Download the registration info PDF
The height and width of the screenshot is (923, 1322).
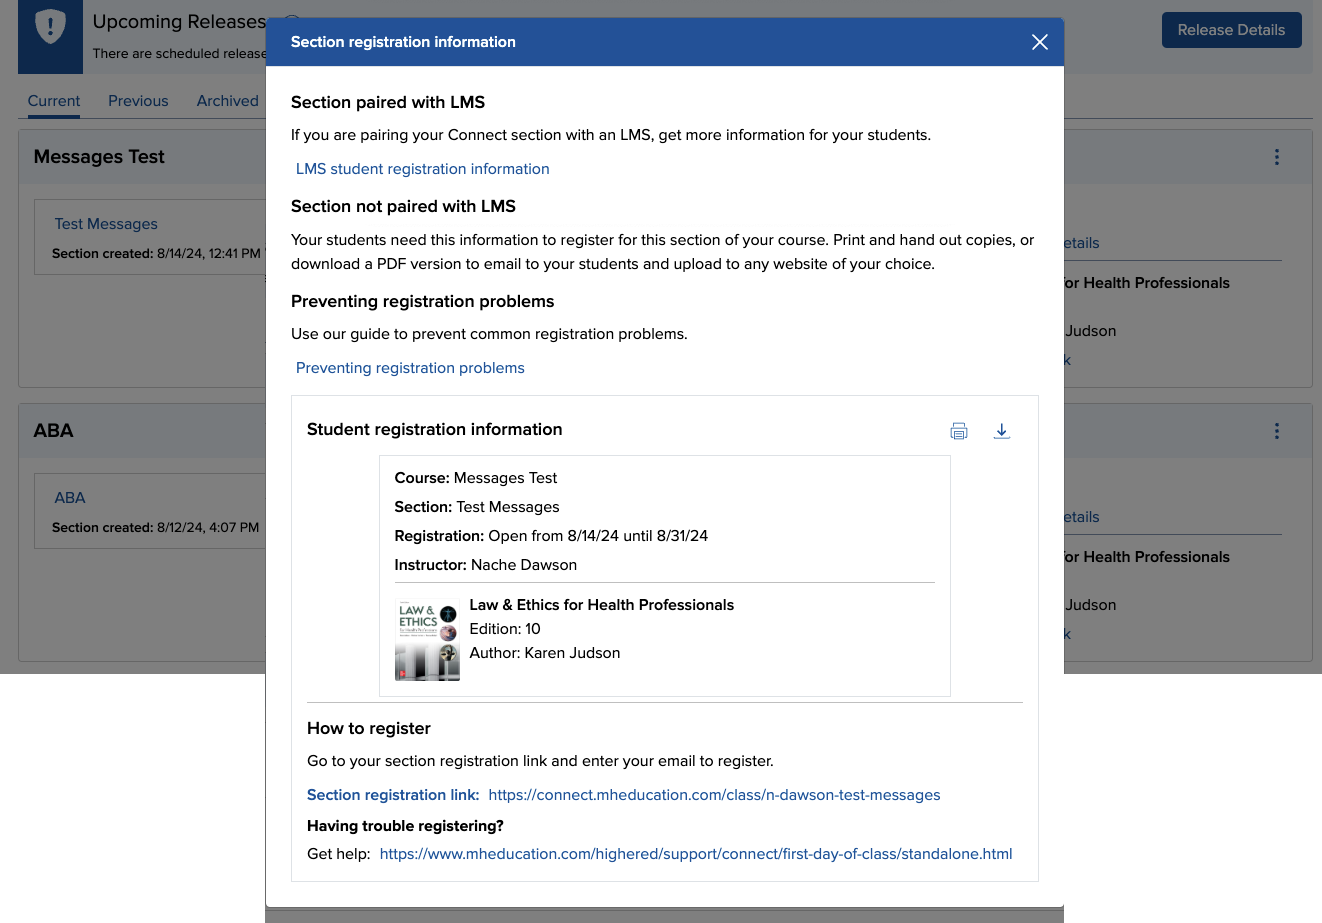tap(1001, 431)
